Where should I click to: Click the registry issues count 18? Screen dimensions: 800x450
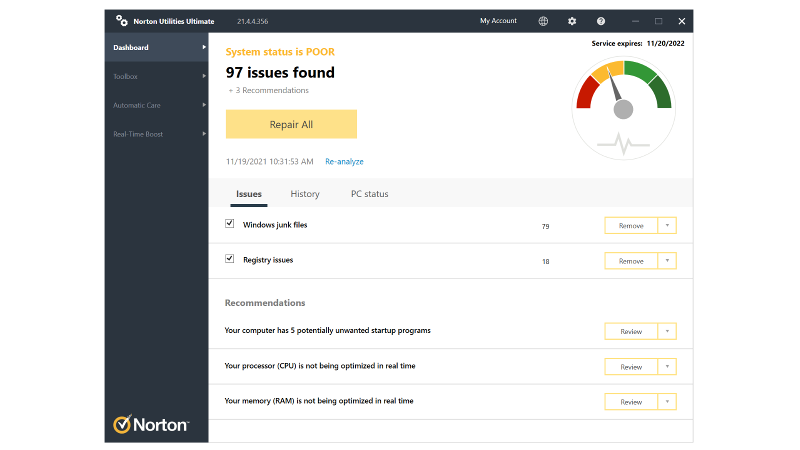pos(545,261)
